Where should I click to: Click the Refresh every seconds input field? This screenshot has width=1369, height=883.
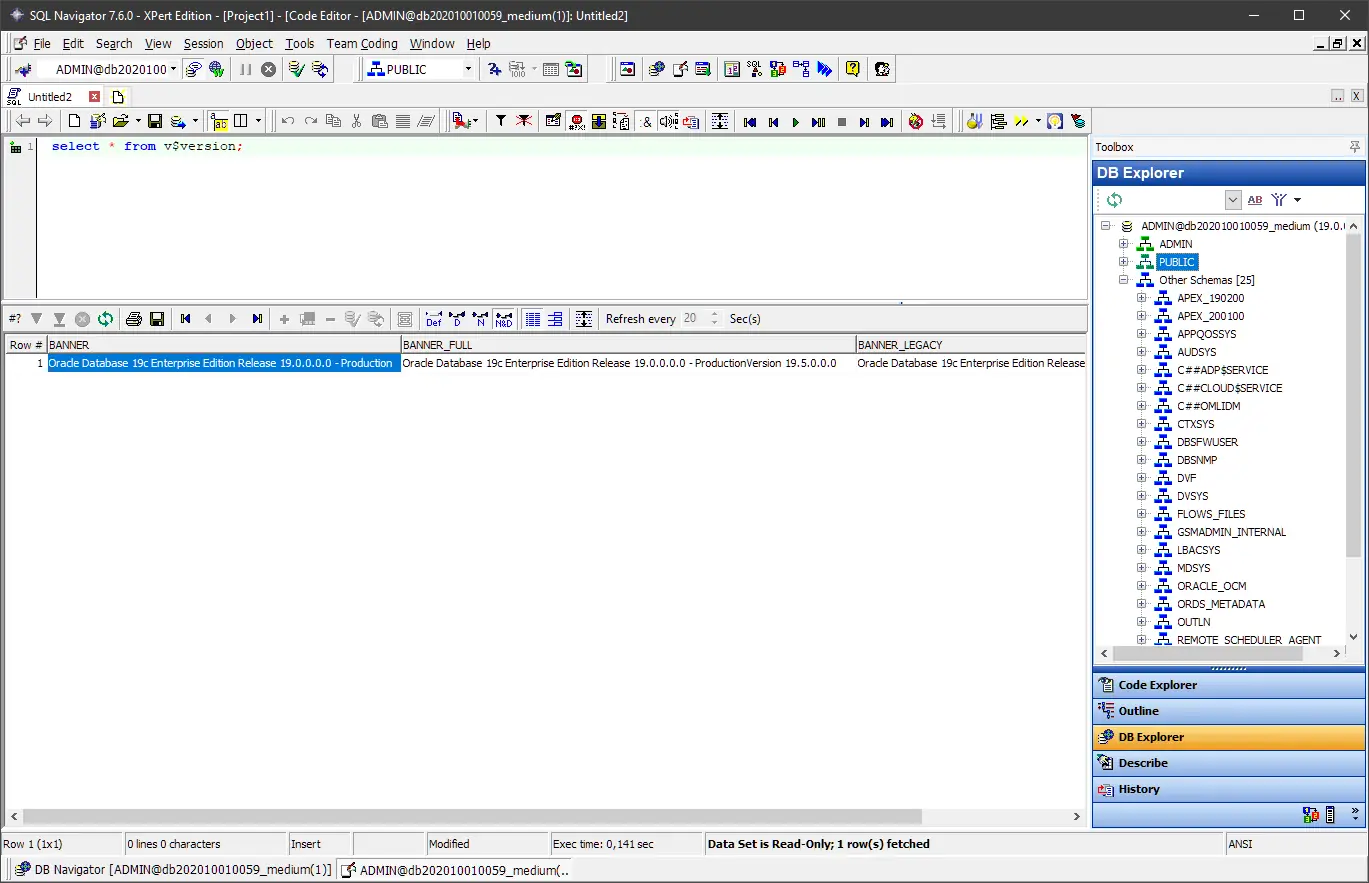(x=693, y=319)
